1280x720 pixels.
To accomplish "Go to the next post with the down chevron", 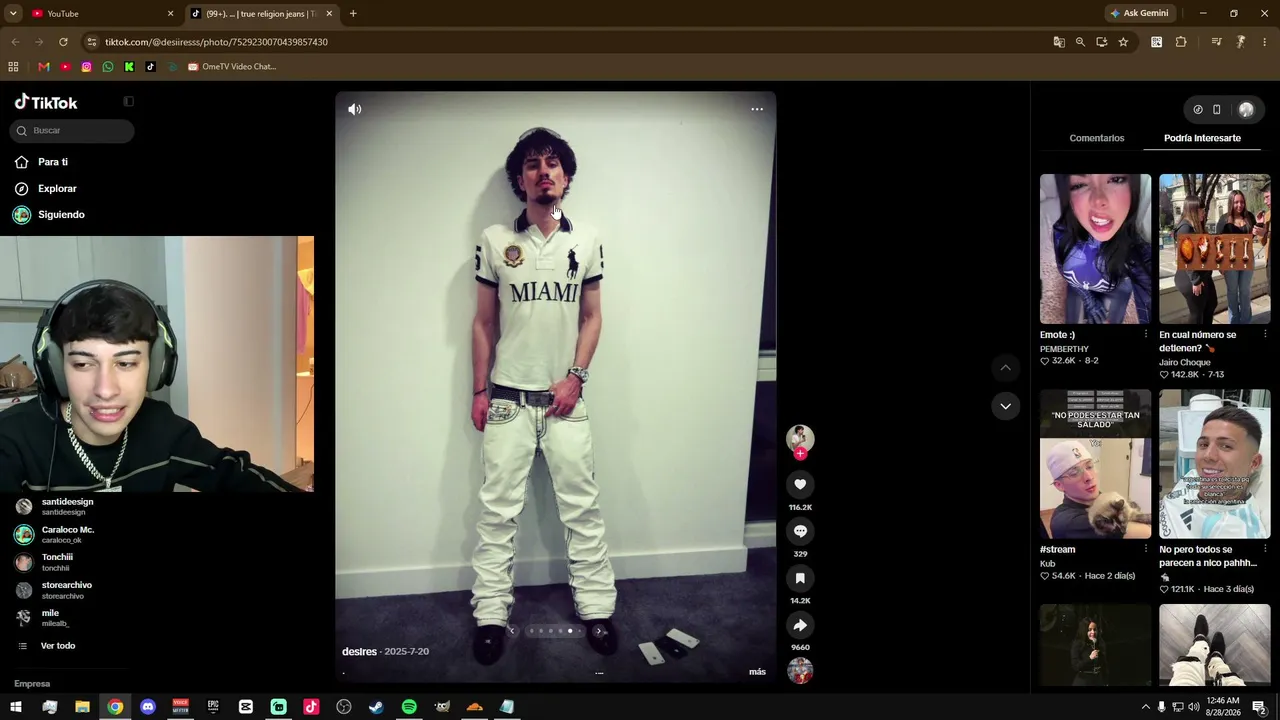I will click(x=1005, y=406).
